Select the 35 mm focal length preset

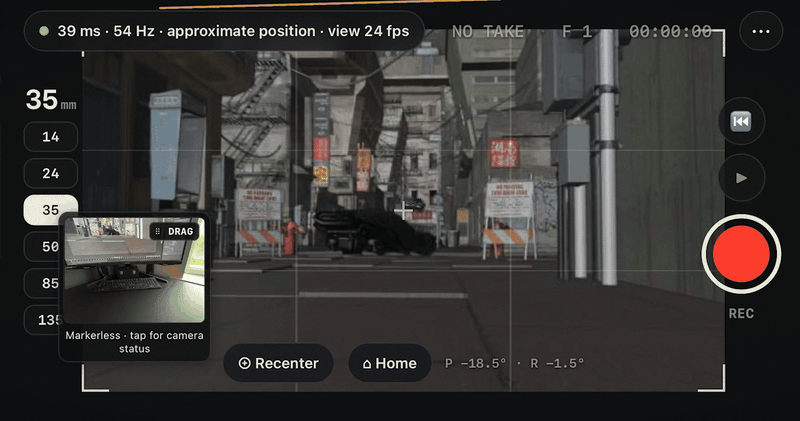pyautogui.click(x=51, y=210)
